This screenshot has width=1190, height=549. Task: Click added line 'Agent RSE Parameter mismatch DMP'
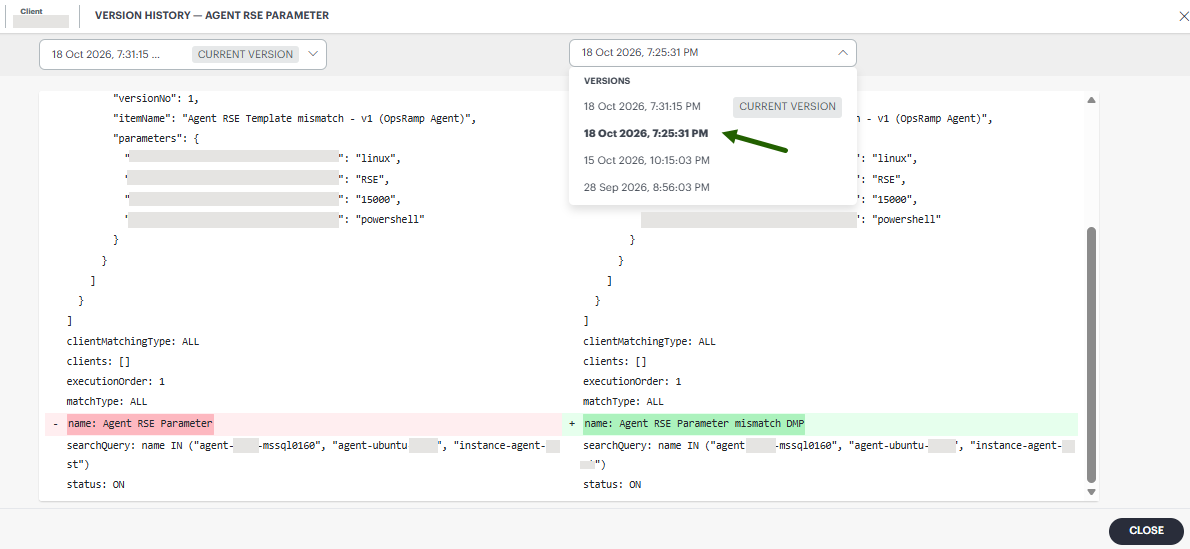[x=694, y=424]
